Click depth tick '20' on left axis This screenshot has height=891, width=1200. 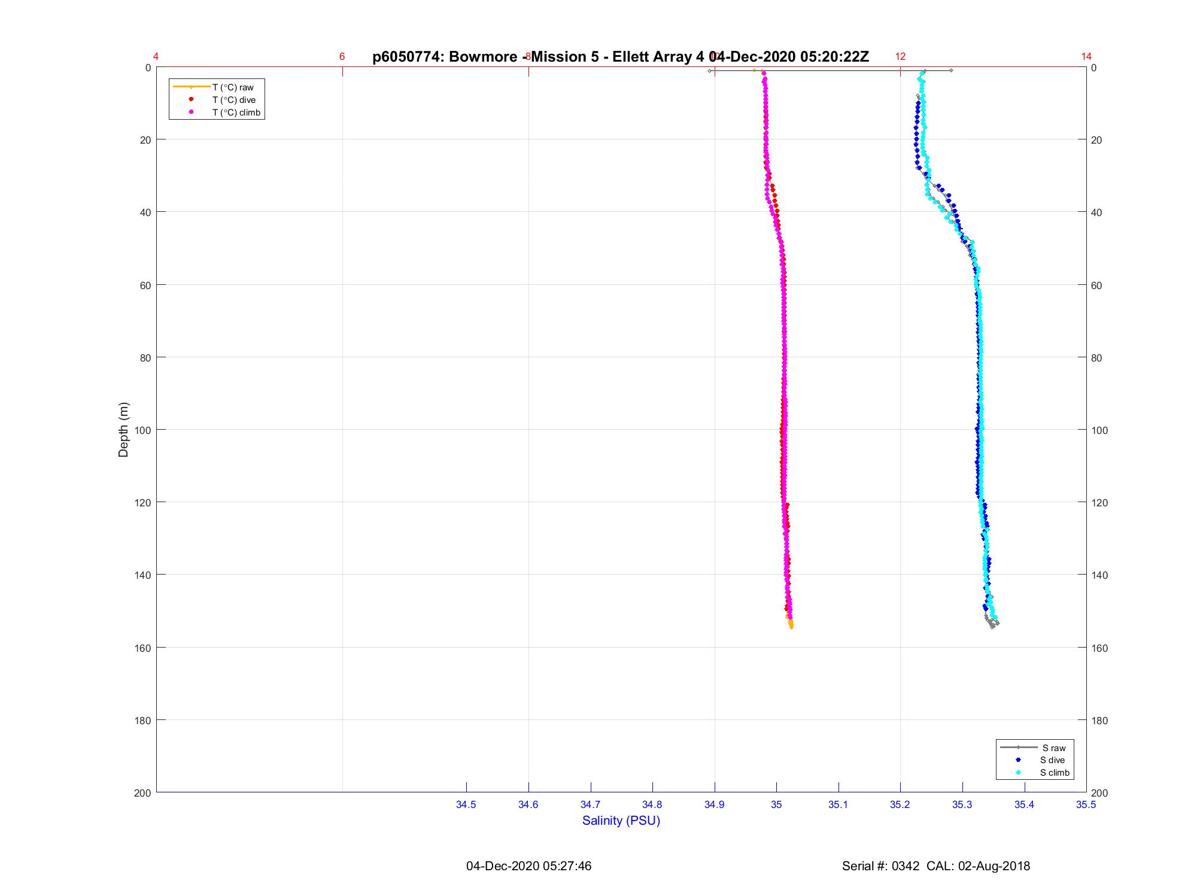146,140
